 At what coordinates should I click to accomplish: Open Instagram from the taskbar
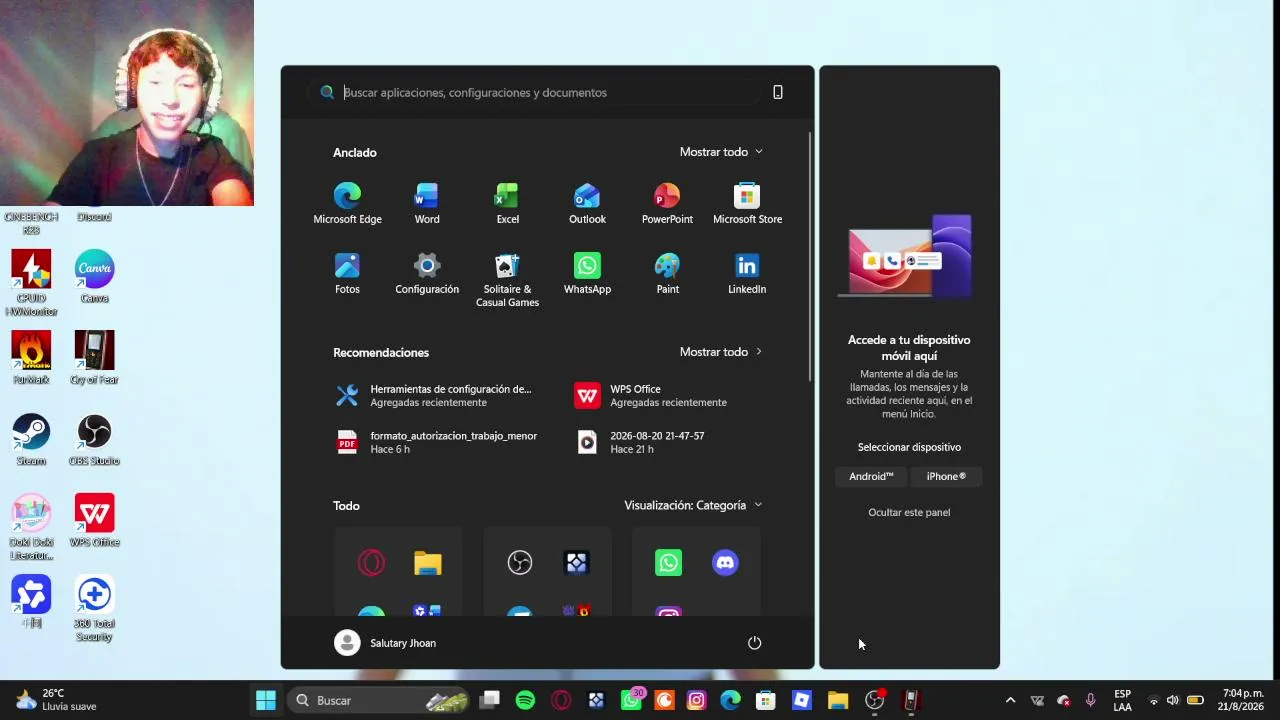pos(697,700)
